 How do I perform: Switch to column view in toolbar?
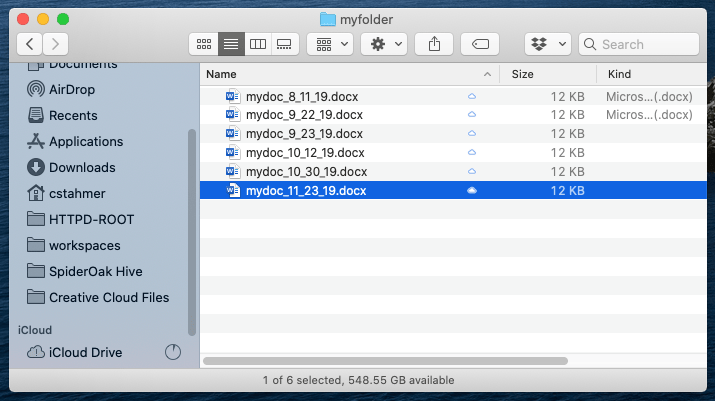click(x=258, y=44)
